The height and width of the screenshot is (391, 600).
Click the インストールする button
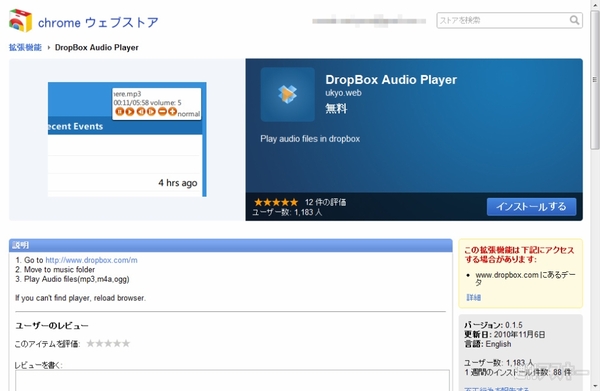click(x=531, y=207)
